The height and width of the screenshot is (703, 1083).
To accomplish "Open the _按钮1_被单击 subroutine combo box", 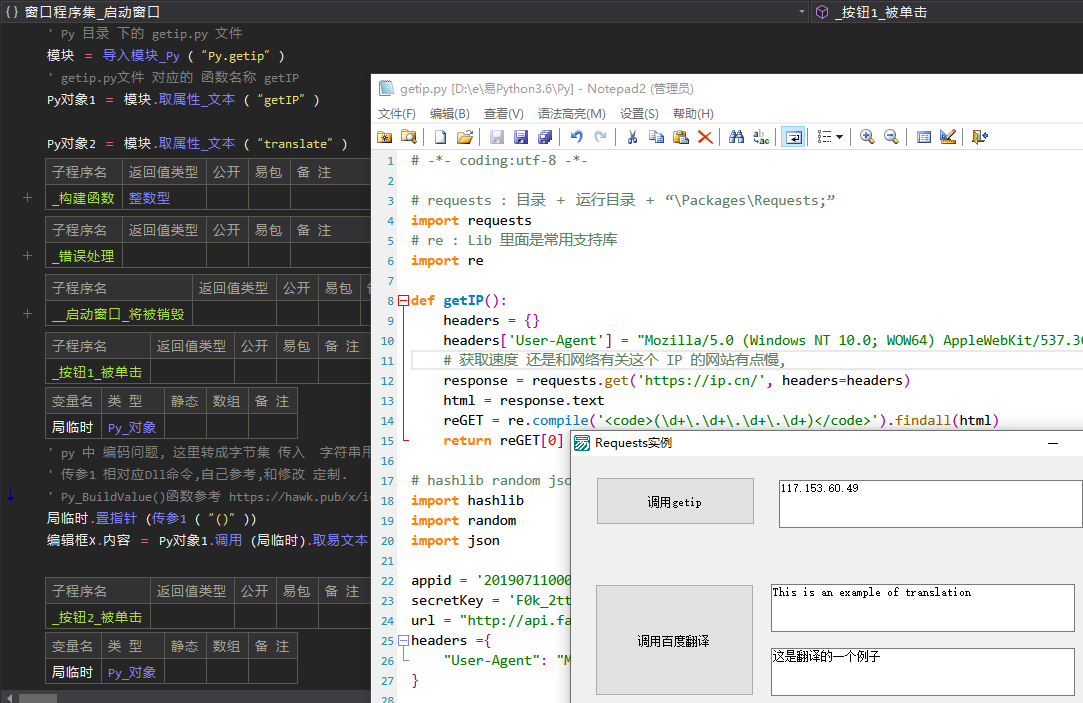I will pos(948,12).
